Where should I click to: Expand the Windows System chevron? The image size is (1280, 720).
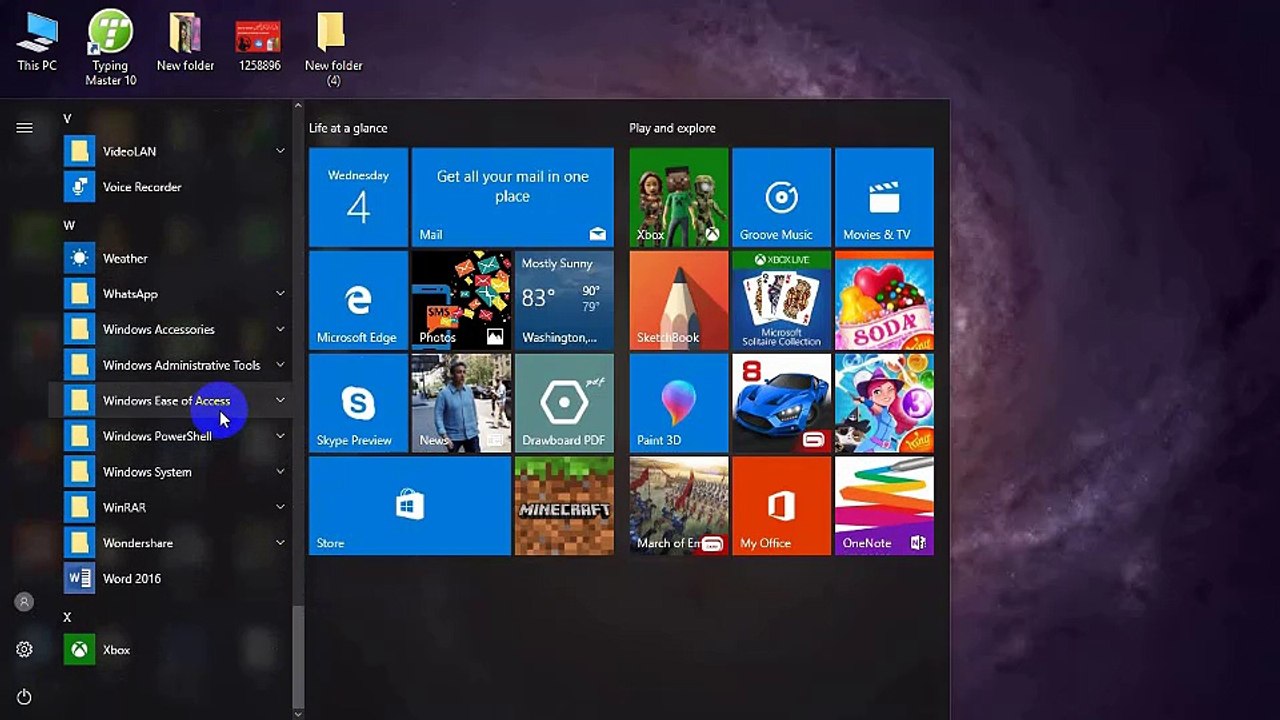[280, 472]
